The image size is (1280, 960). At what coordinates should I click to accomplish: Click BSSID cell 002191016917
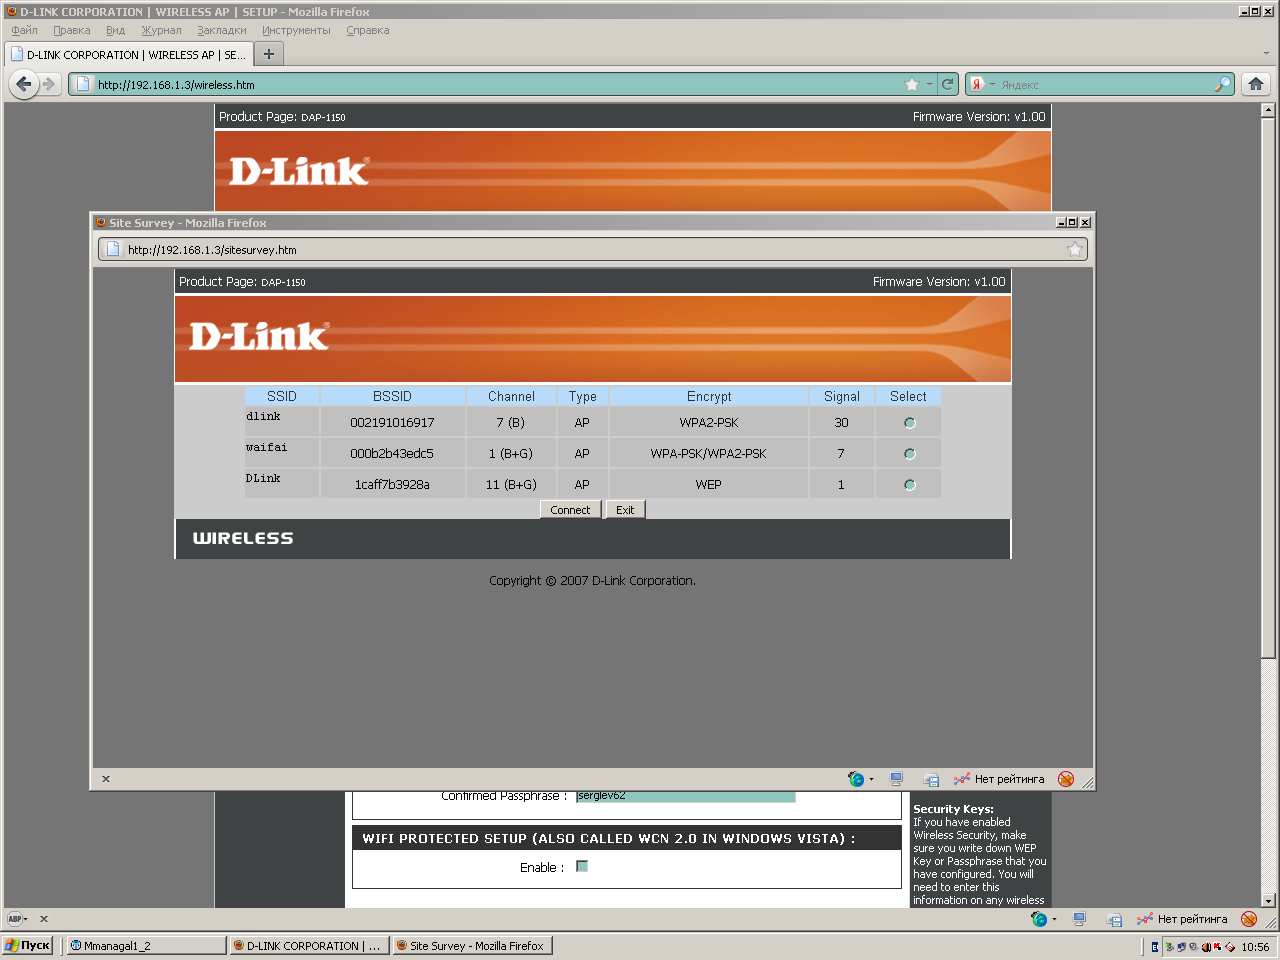coord(392,423)
